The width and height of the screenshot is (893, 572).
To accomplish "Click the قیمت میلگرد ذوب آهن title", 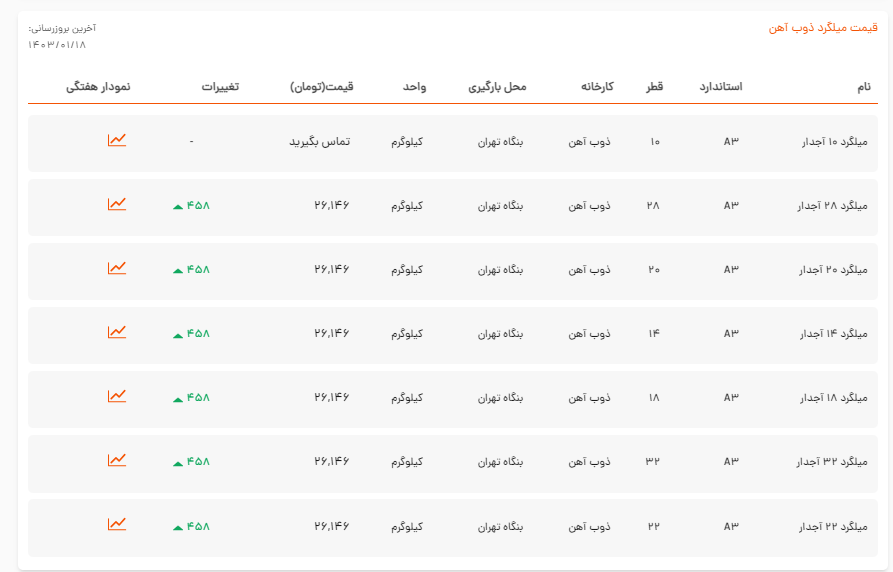I will coord(822,28).
